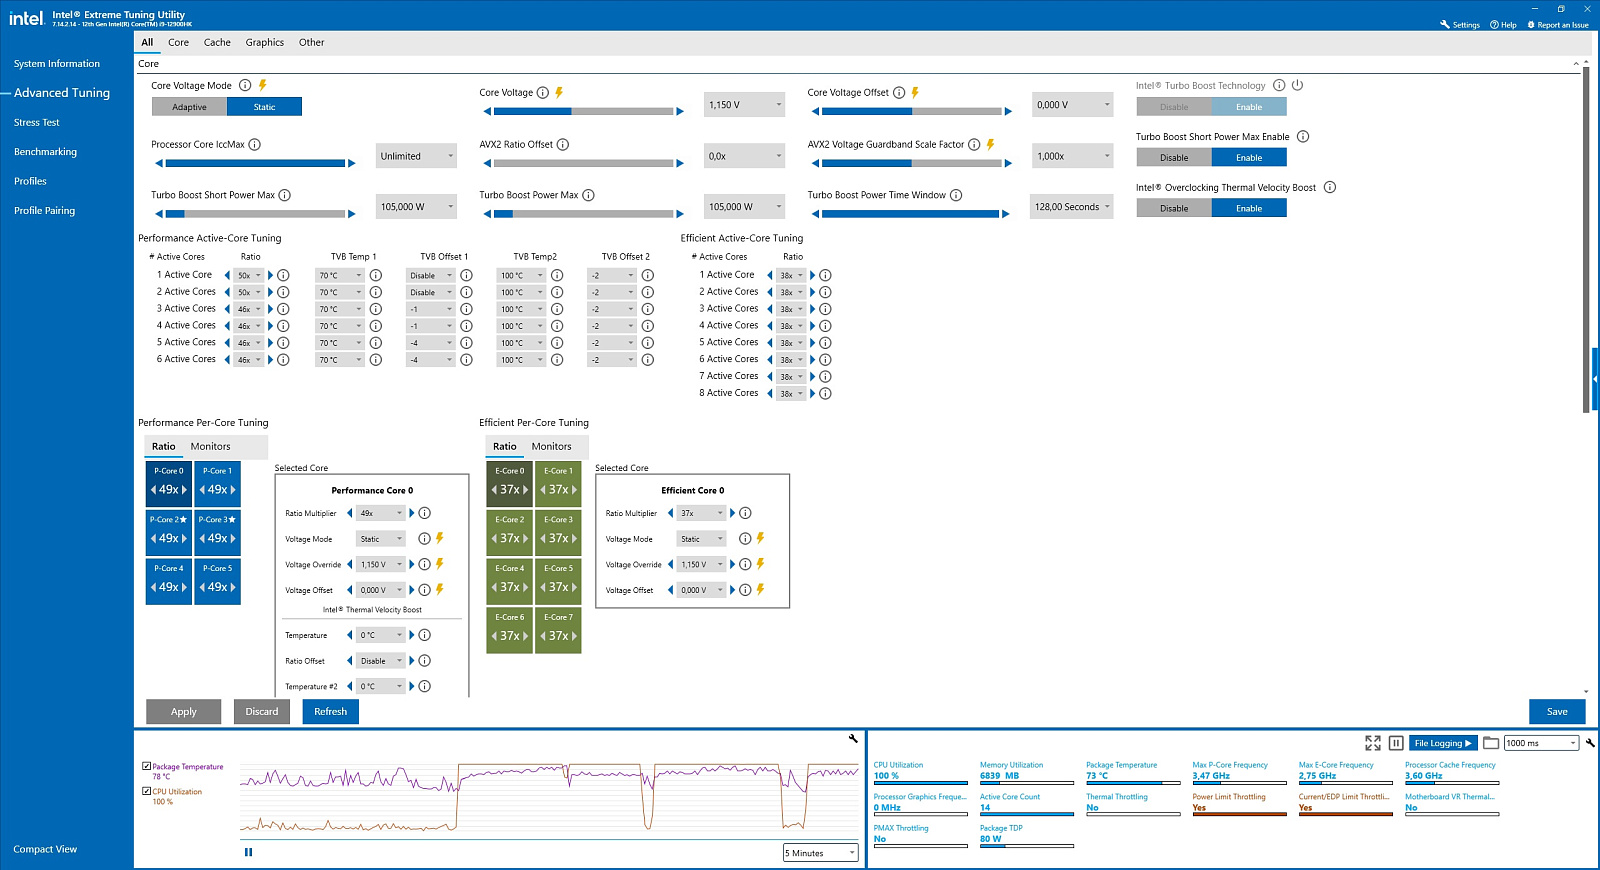Open Core Voltage Offset 0,000 V dropdown
The image size is (1600, 870).
1073,105
